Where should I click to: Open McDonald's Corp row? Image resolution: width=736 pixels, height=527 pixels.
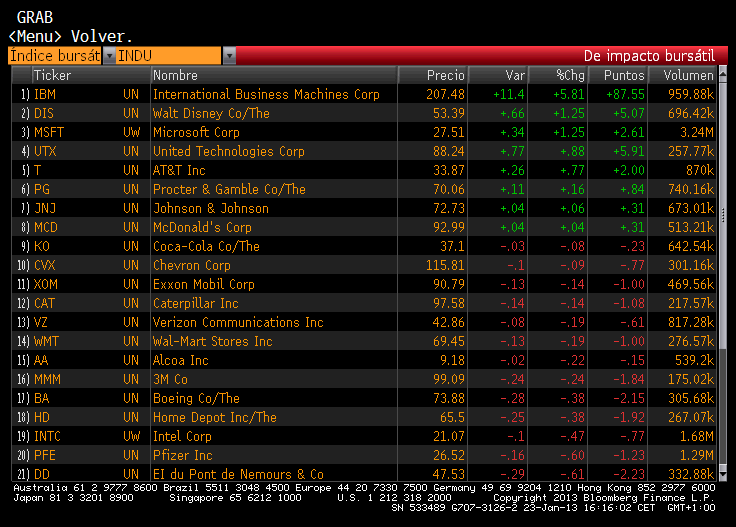click(x=364, y=227)
